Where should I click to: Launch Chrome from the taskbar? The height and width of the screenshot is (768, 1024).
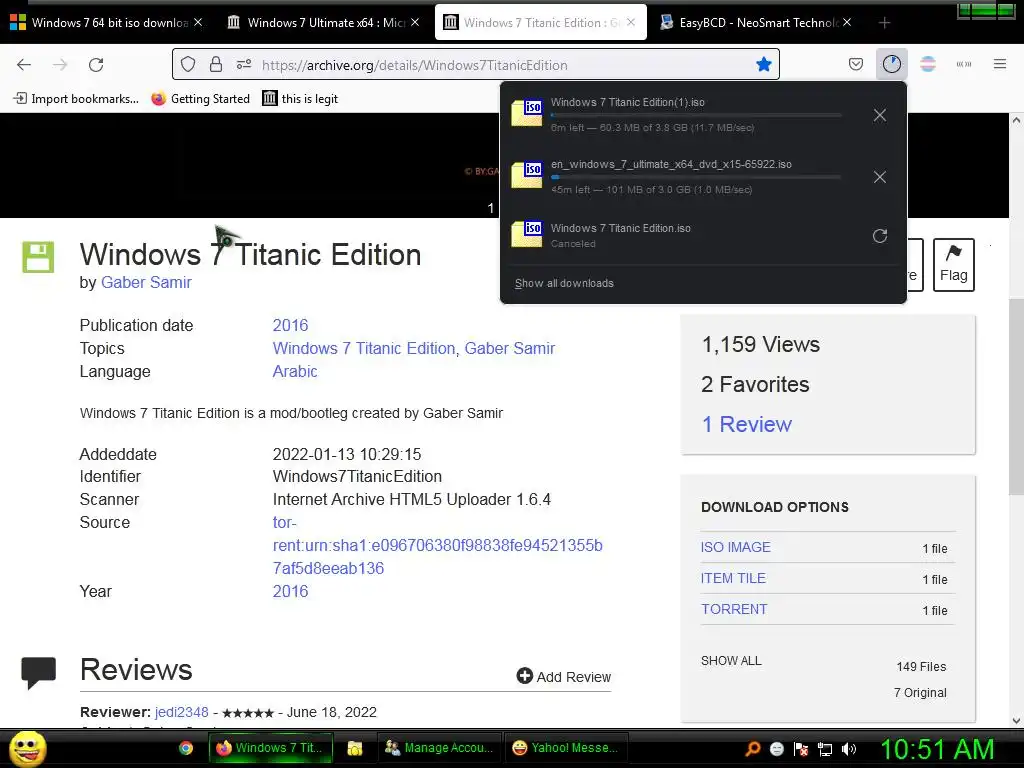tap(186, 748)
